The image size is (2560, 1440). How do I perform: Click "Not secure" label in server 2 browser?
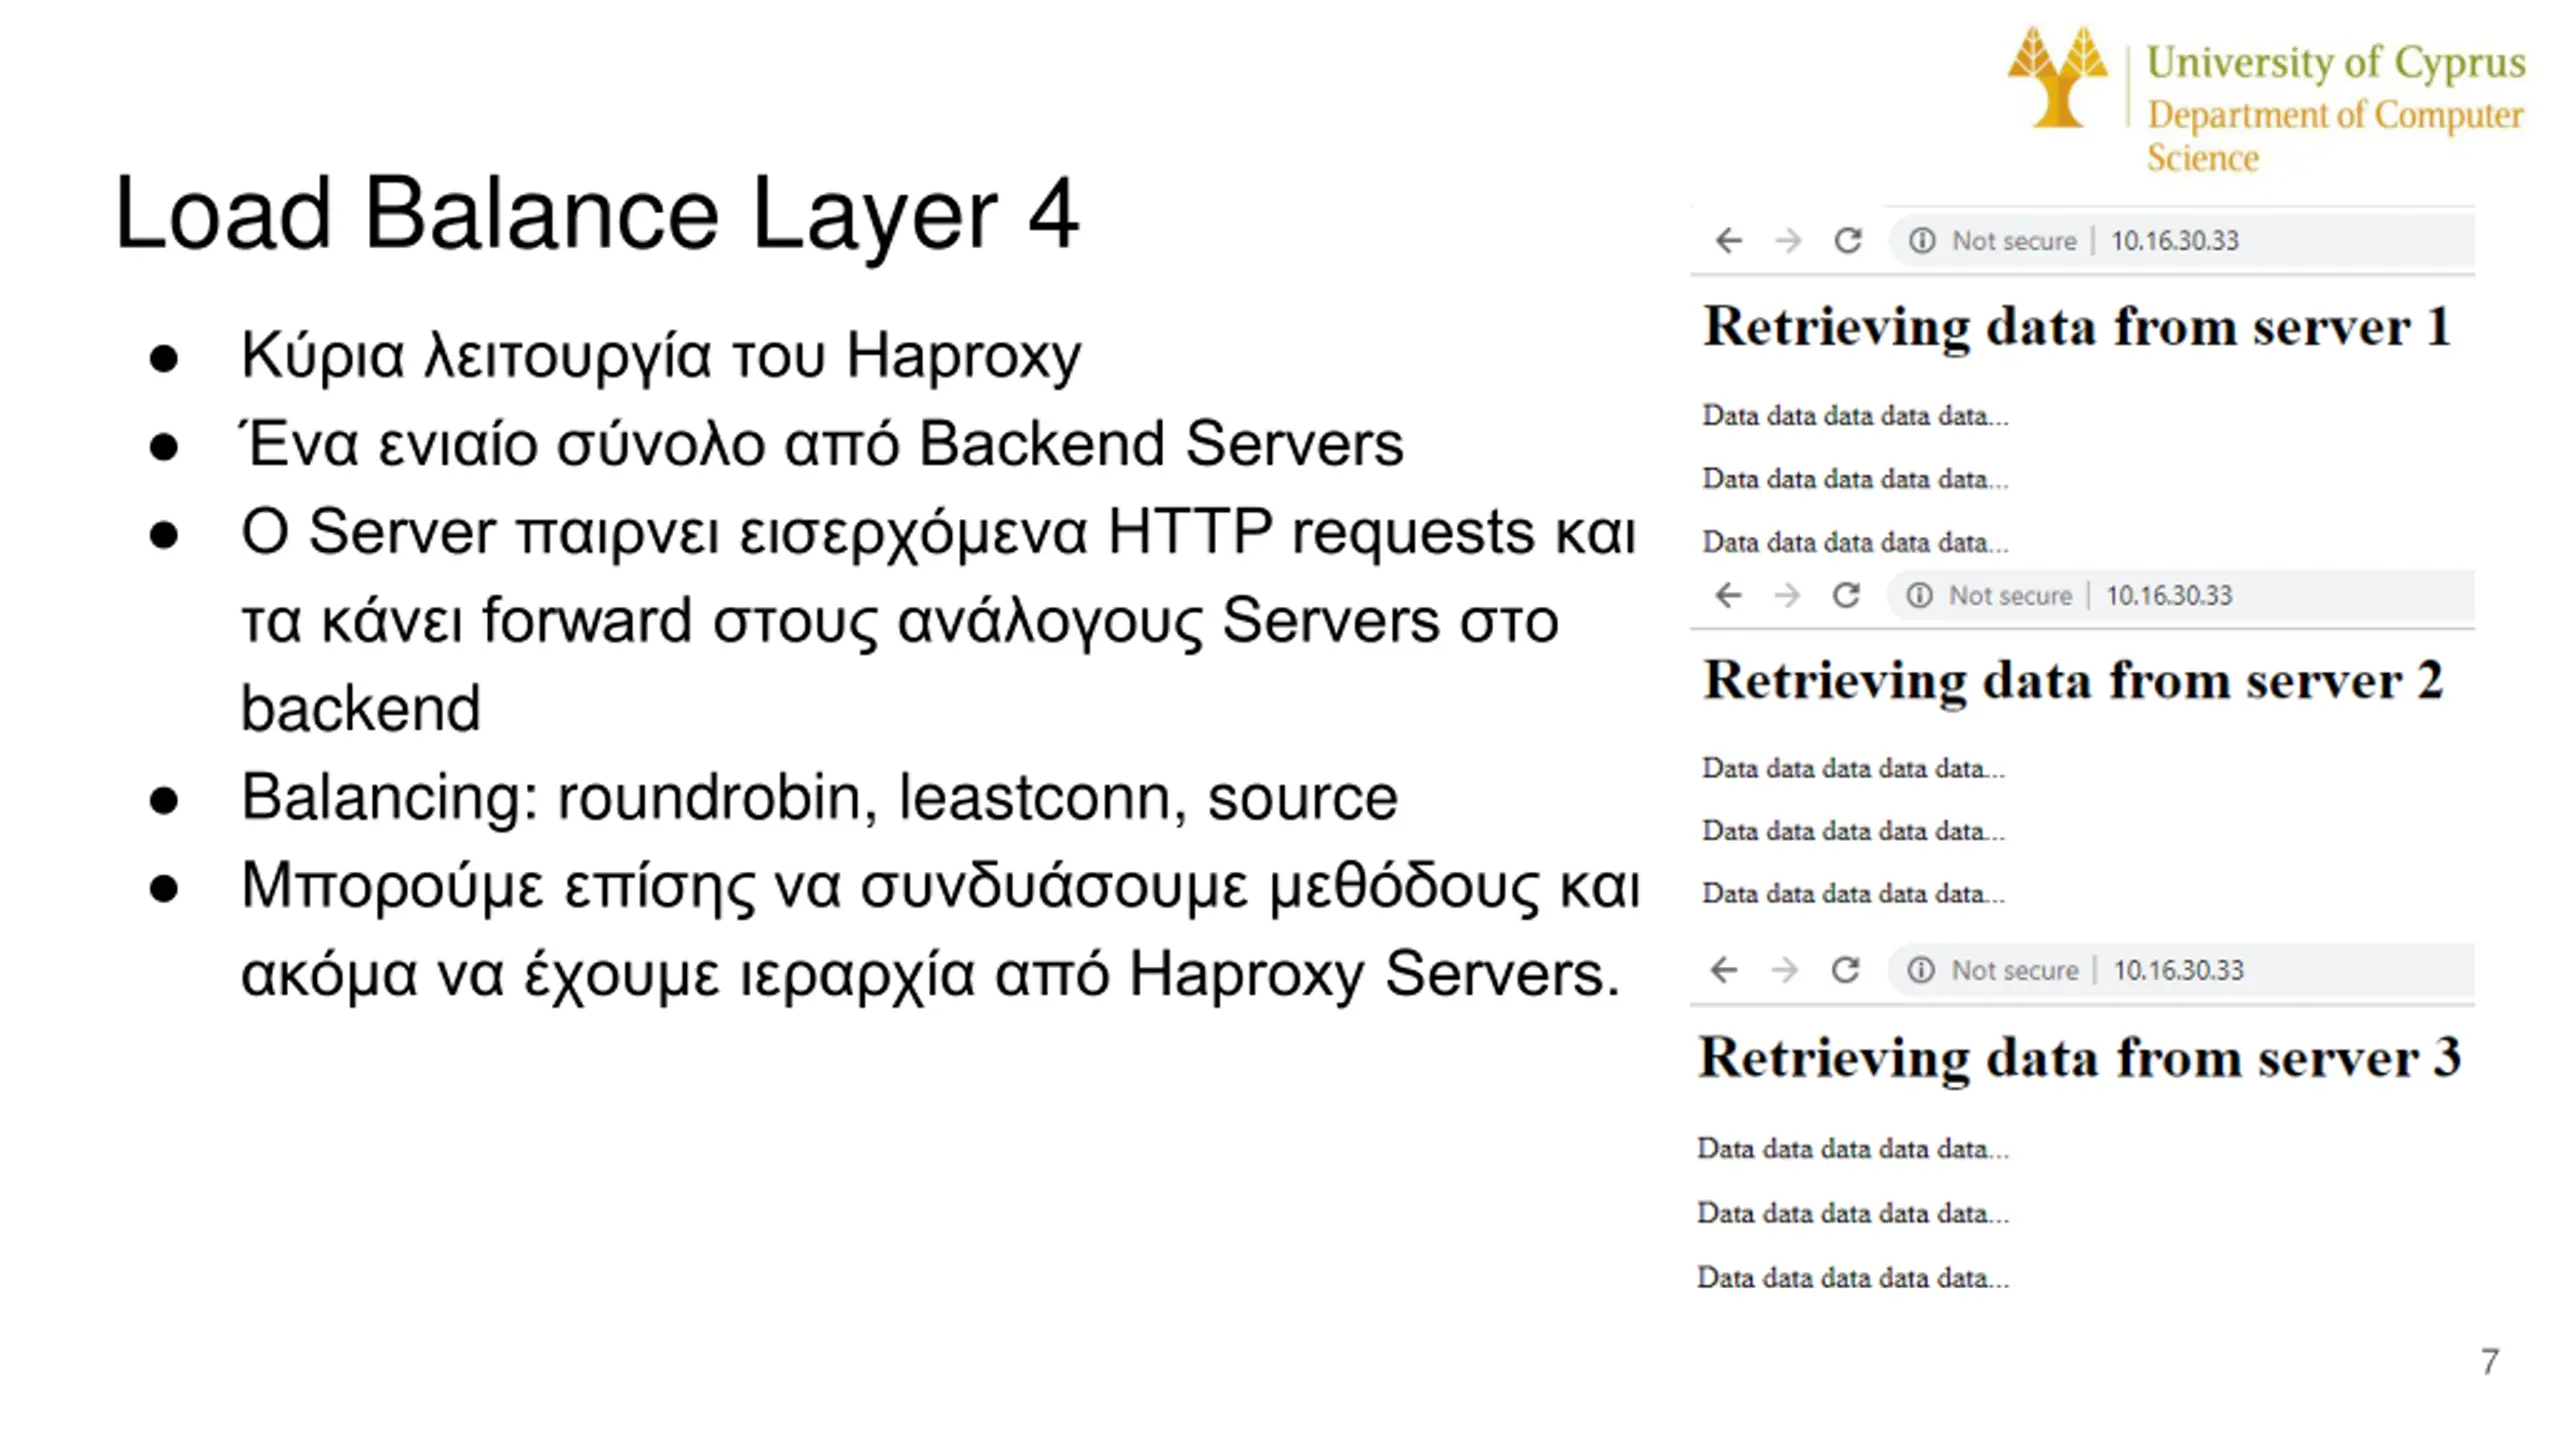[x=2010, y=596]
